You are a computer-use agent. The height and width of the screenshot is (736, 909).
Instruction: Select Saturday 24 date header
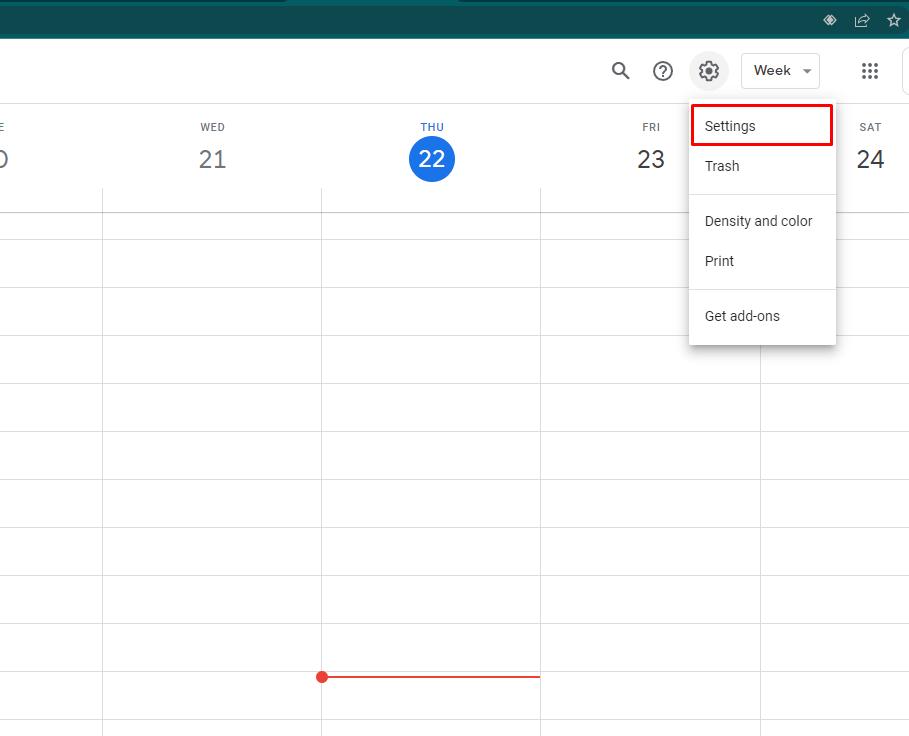pos(870,159)
